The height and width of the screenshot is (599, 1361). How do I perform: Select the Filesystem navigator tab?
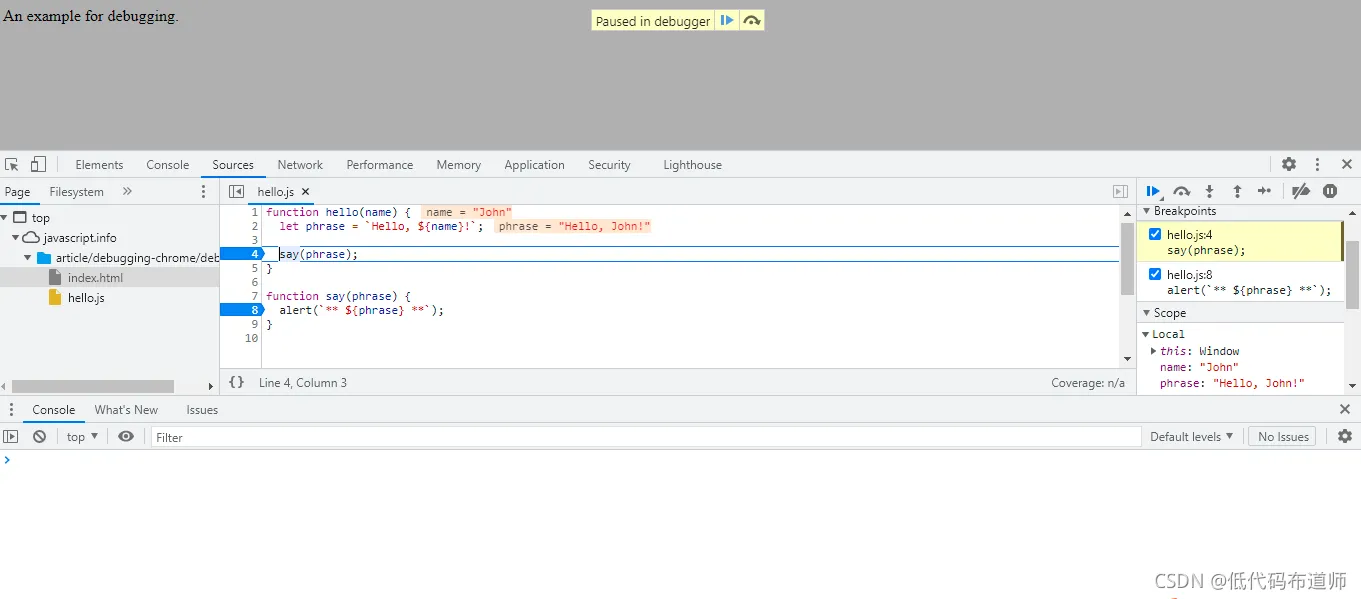tap(76, 192)
